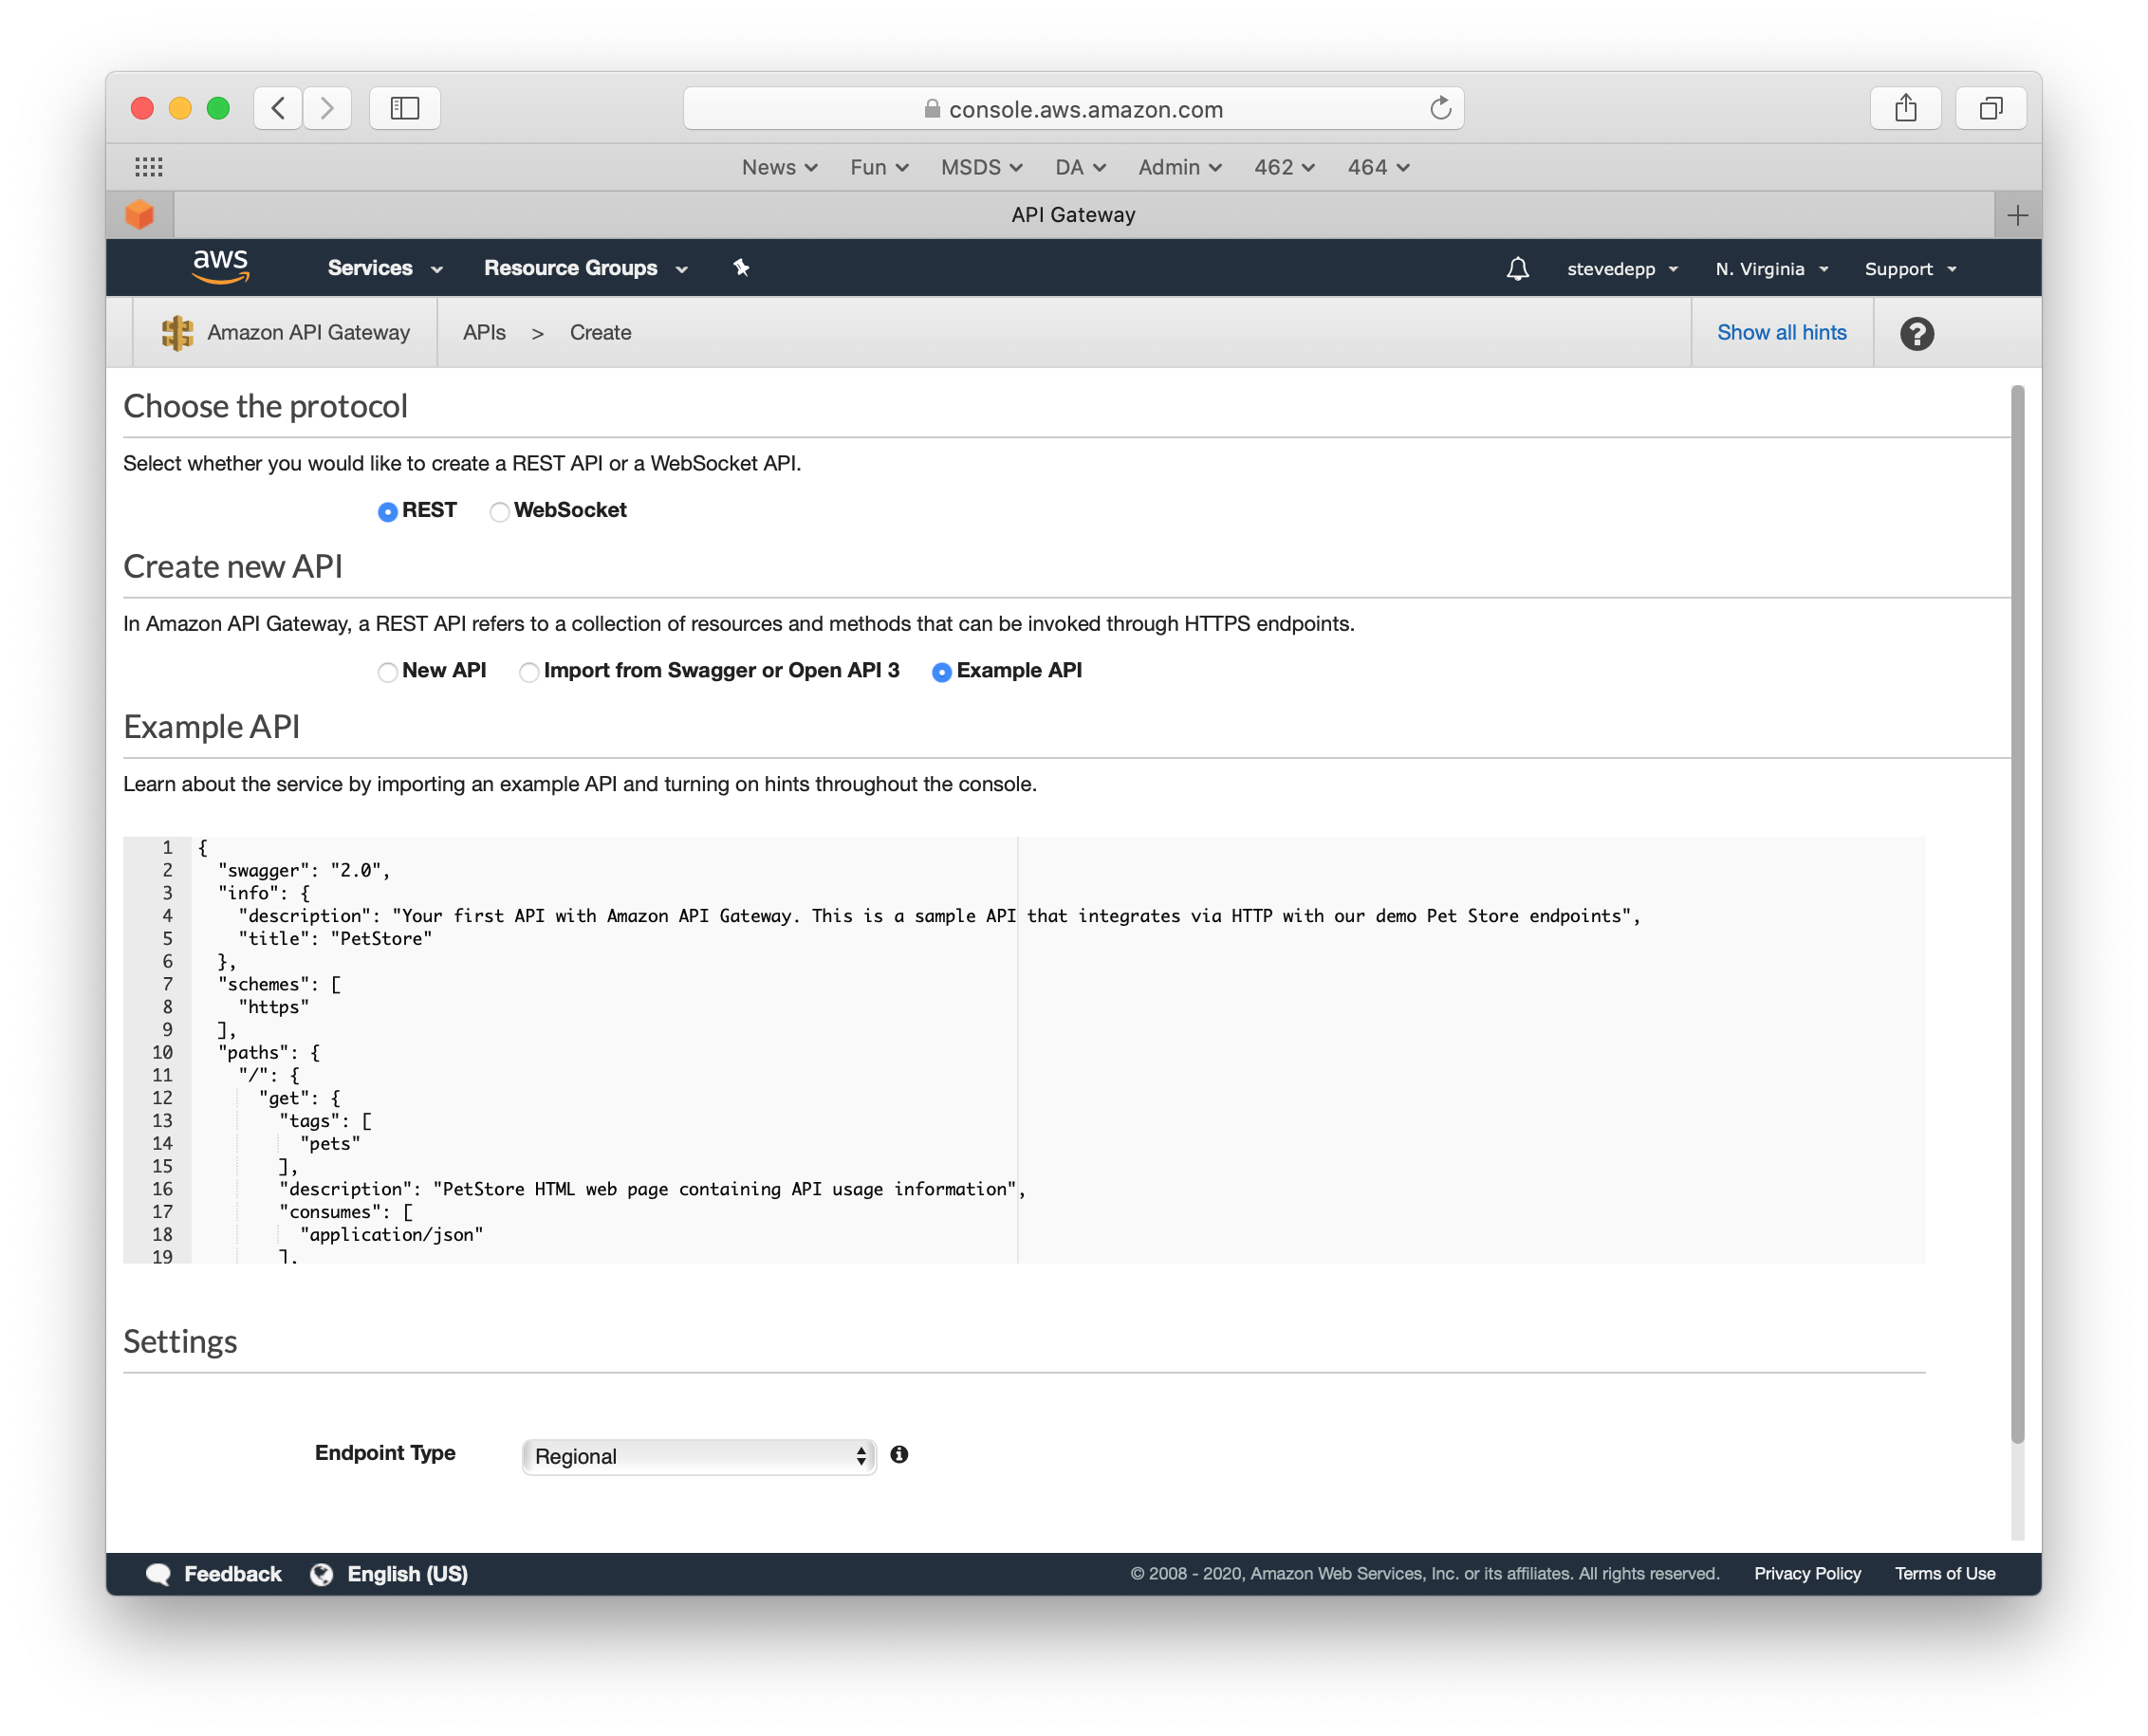The width and height of the screenshot is (2148, 1736).
Task: Open the Safari share button
Action: (1905, 108)
